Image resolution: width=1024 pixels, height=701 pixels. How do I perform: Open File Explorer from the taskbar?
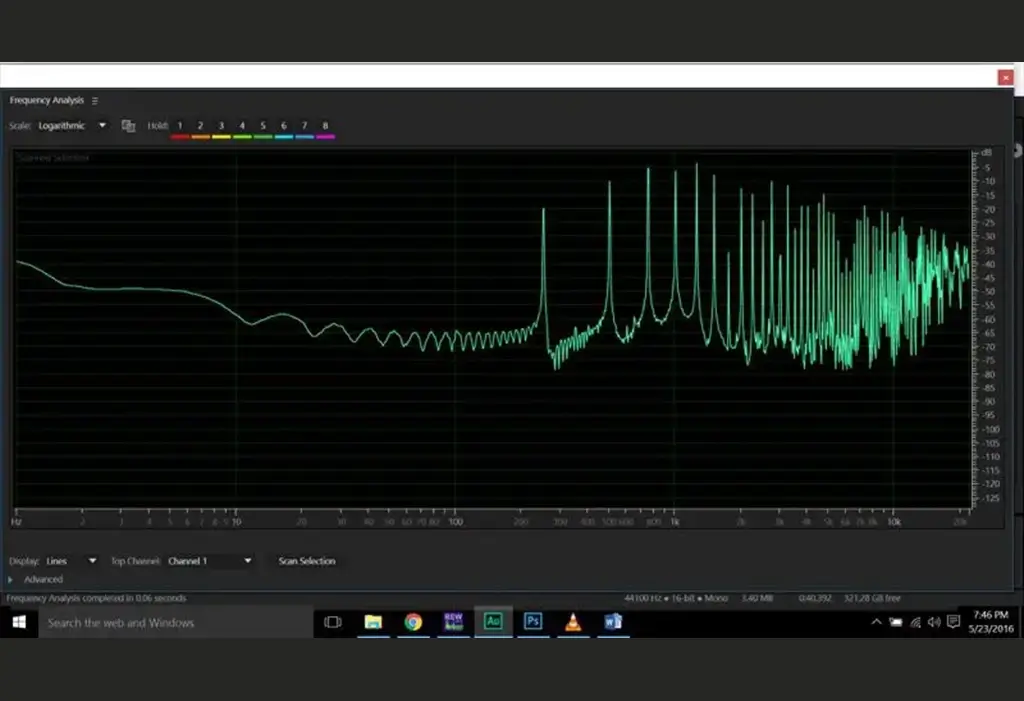click(x=373, y=622)
